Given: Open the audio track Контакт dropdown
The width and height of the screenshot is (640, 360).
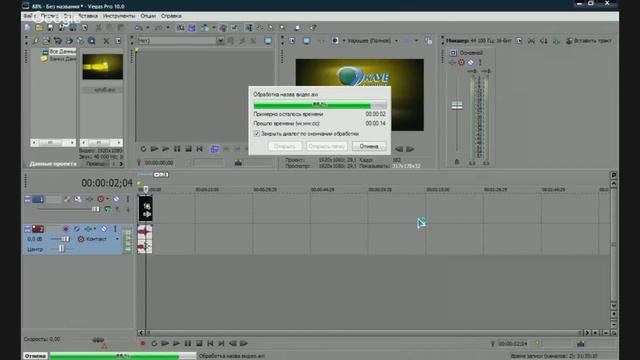Looking at the screenshot, I should (x=117, y=239).
